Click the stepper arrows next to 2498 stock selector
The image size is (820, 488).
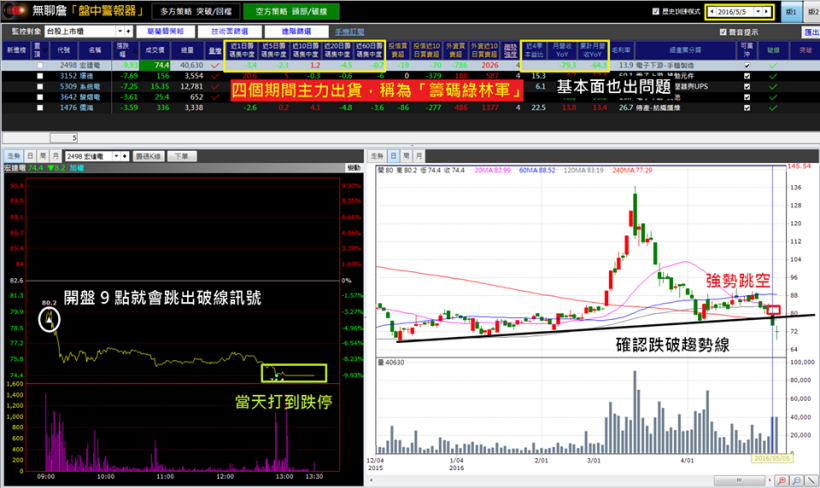tap(127, 157)
